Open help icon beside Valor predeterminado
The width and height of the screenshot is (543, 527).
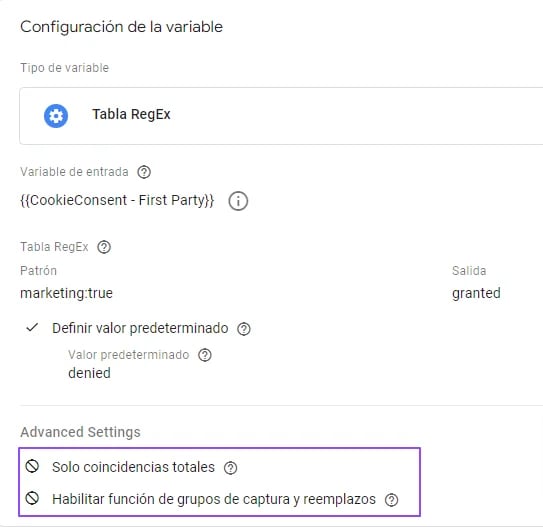click(x=205, y=355)
